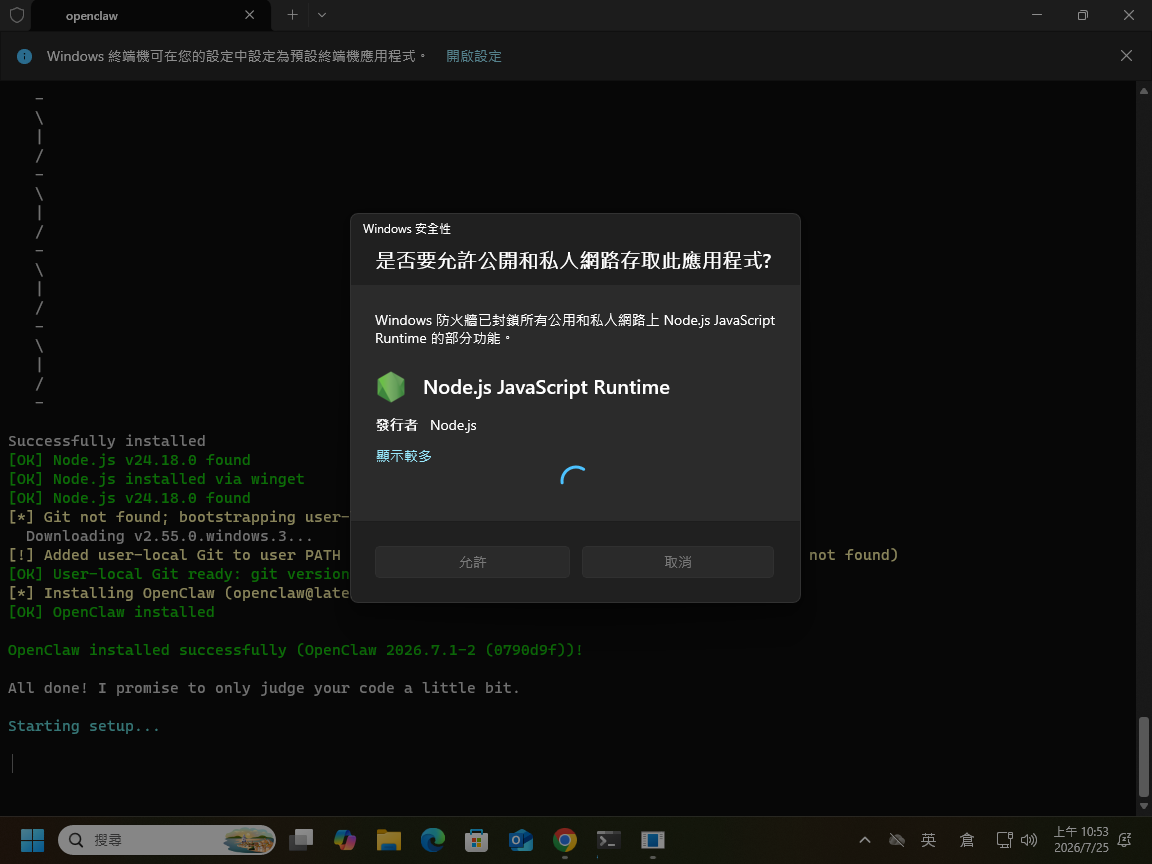Click the 'Starting setup...' terminal line
The height and width of the screenshot is (864, 1152).
84,726
